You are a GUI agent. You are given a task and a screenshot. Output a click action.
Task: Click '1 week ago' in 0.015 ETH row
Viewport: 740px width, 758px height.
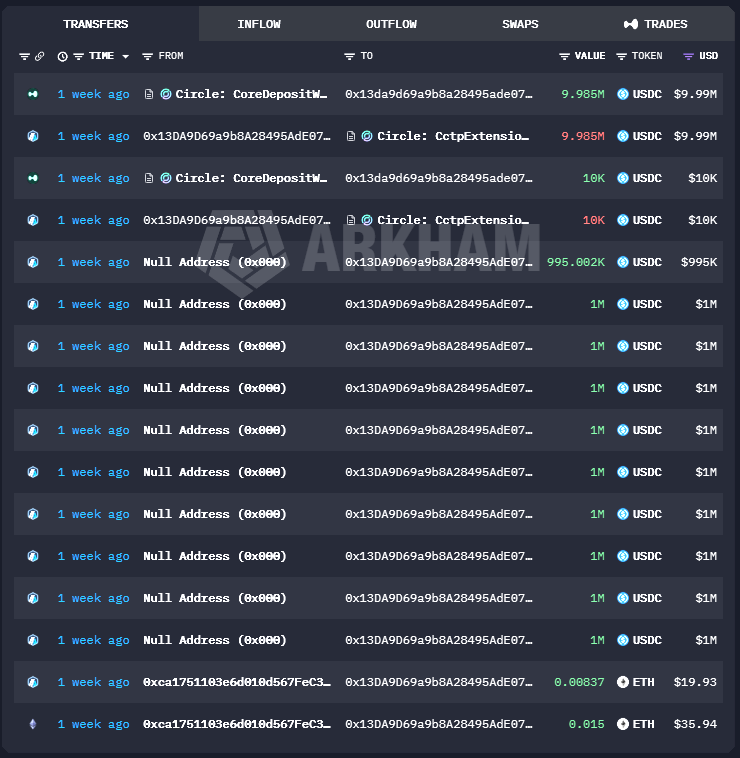93,724
